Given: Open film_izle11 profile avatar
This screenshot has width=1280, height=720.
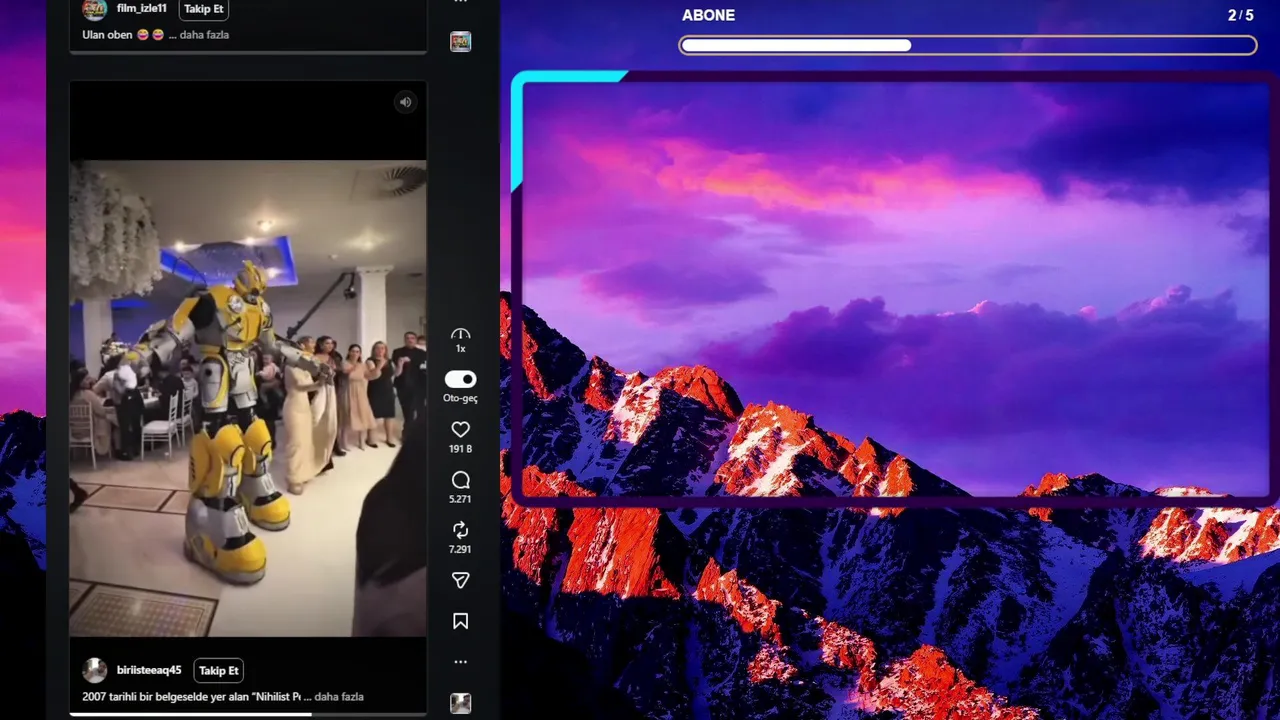Looking at the screenshot, I should [95, 9].
